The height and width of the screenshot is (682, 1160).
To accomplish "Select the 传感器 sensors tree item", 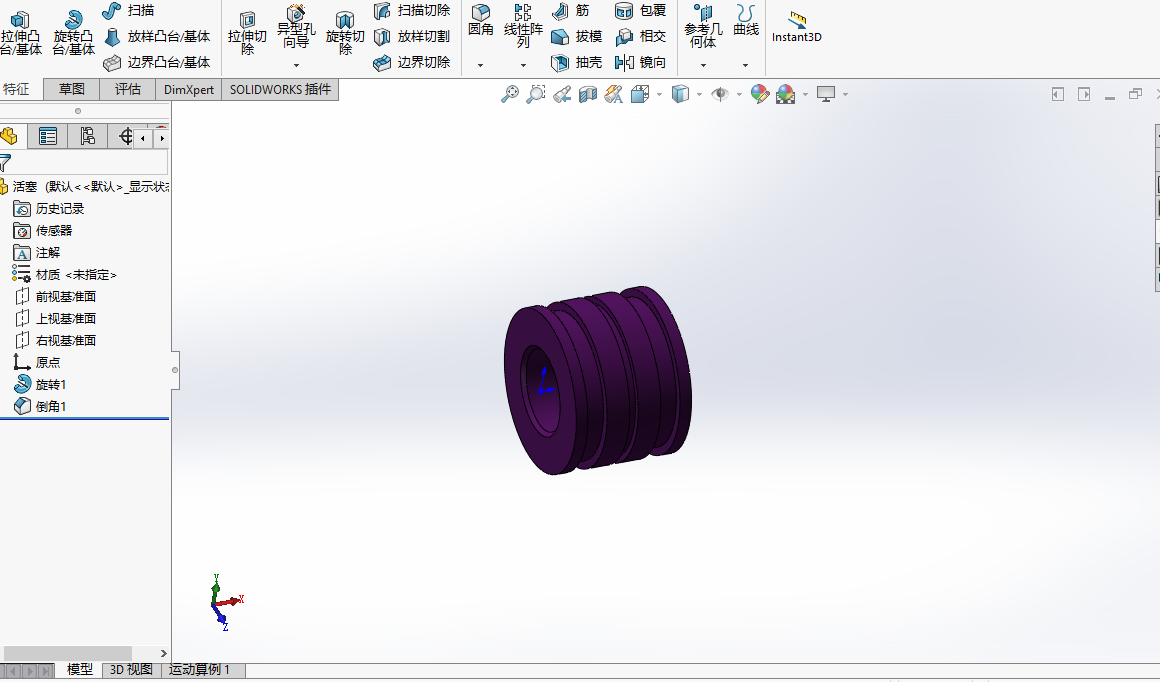I will coord(43,231).
